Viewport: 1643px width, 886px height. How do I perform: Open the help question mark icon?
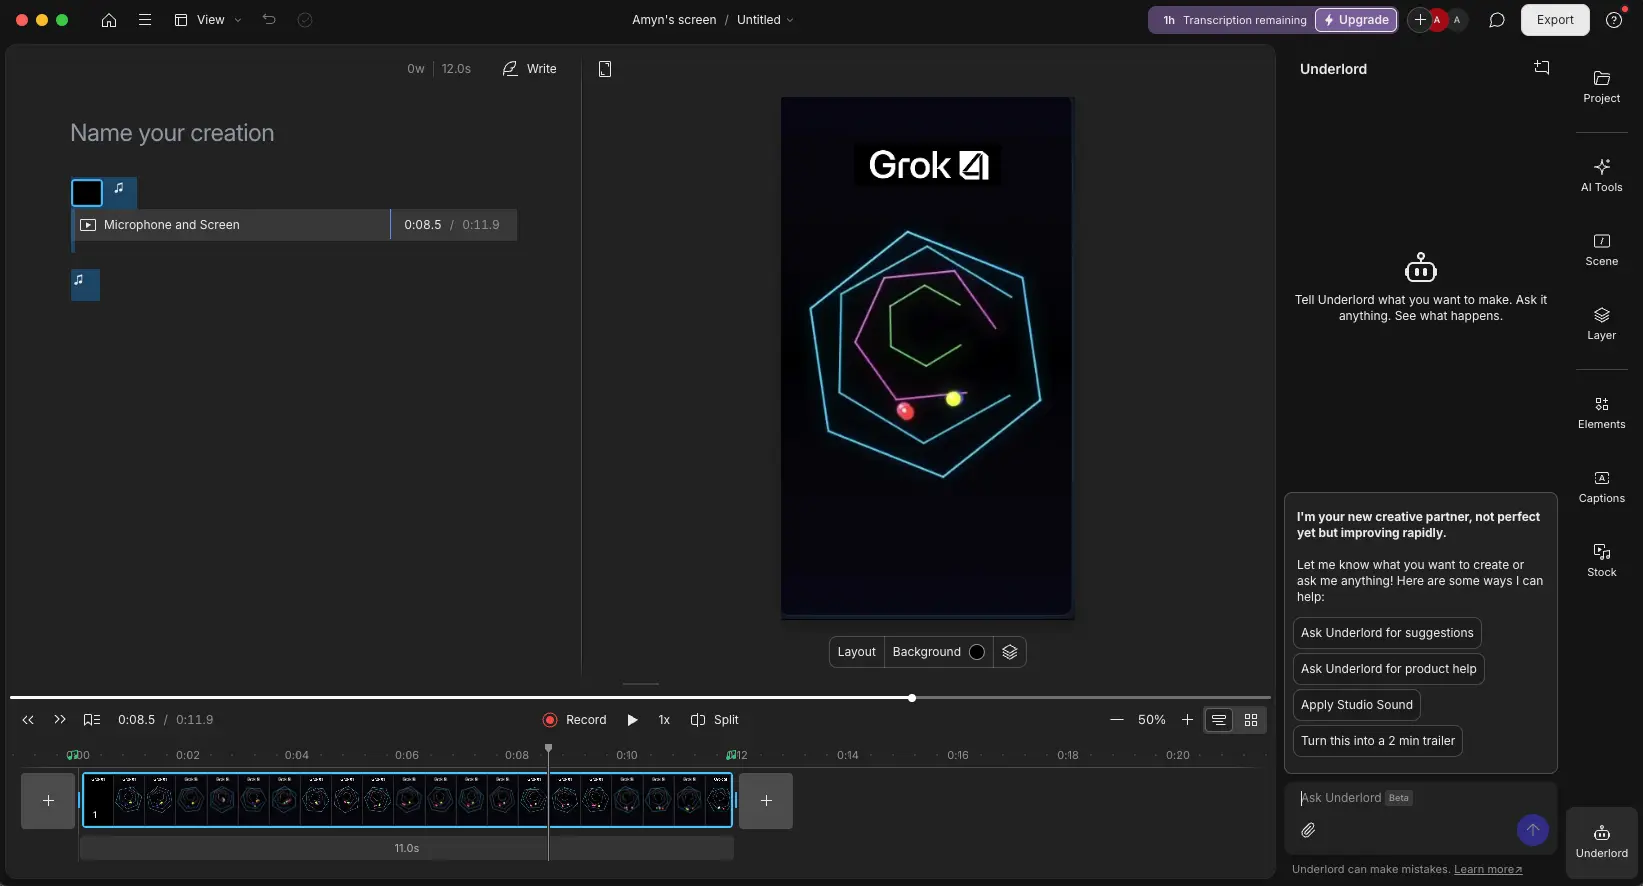tap(1614, 20)
